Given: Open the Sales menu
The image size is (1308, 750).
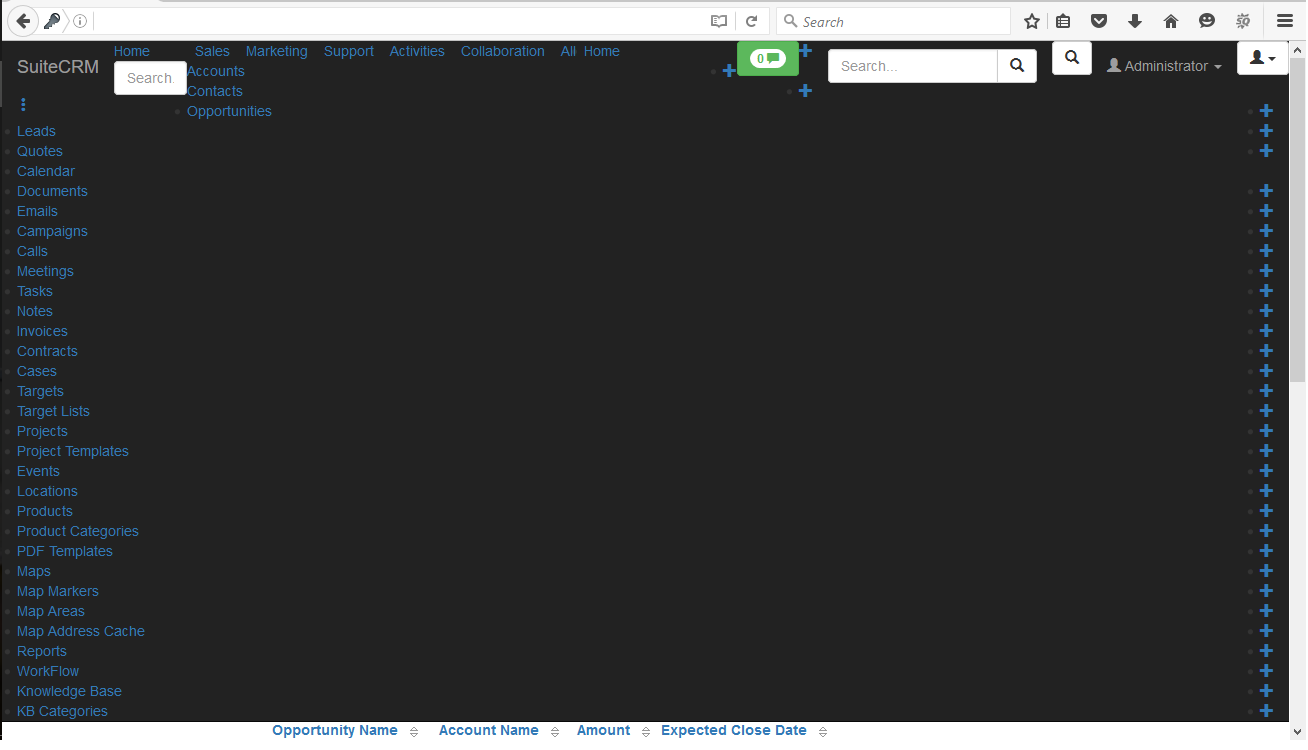Looking at the screenshot, I should [x=212, y=51].
